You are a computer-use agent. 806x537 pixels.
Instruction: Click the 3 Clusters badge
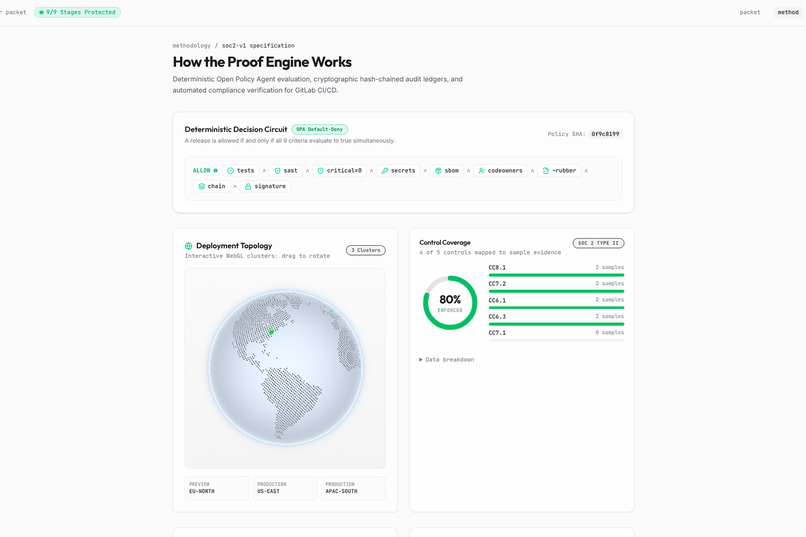pyautogui.click(x=365, y=250)
